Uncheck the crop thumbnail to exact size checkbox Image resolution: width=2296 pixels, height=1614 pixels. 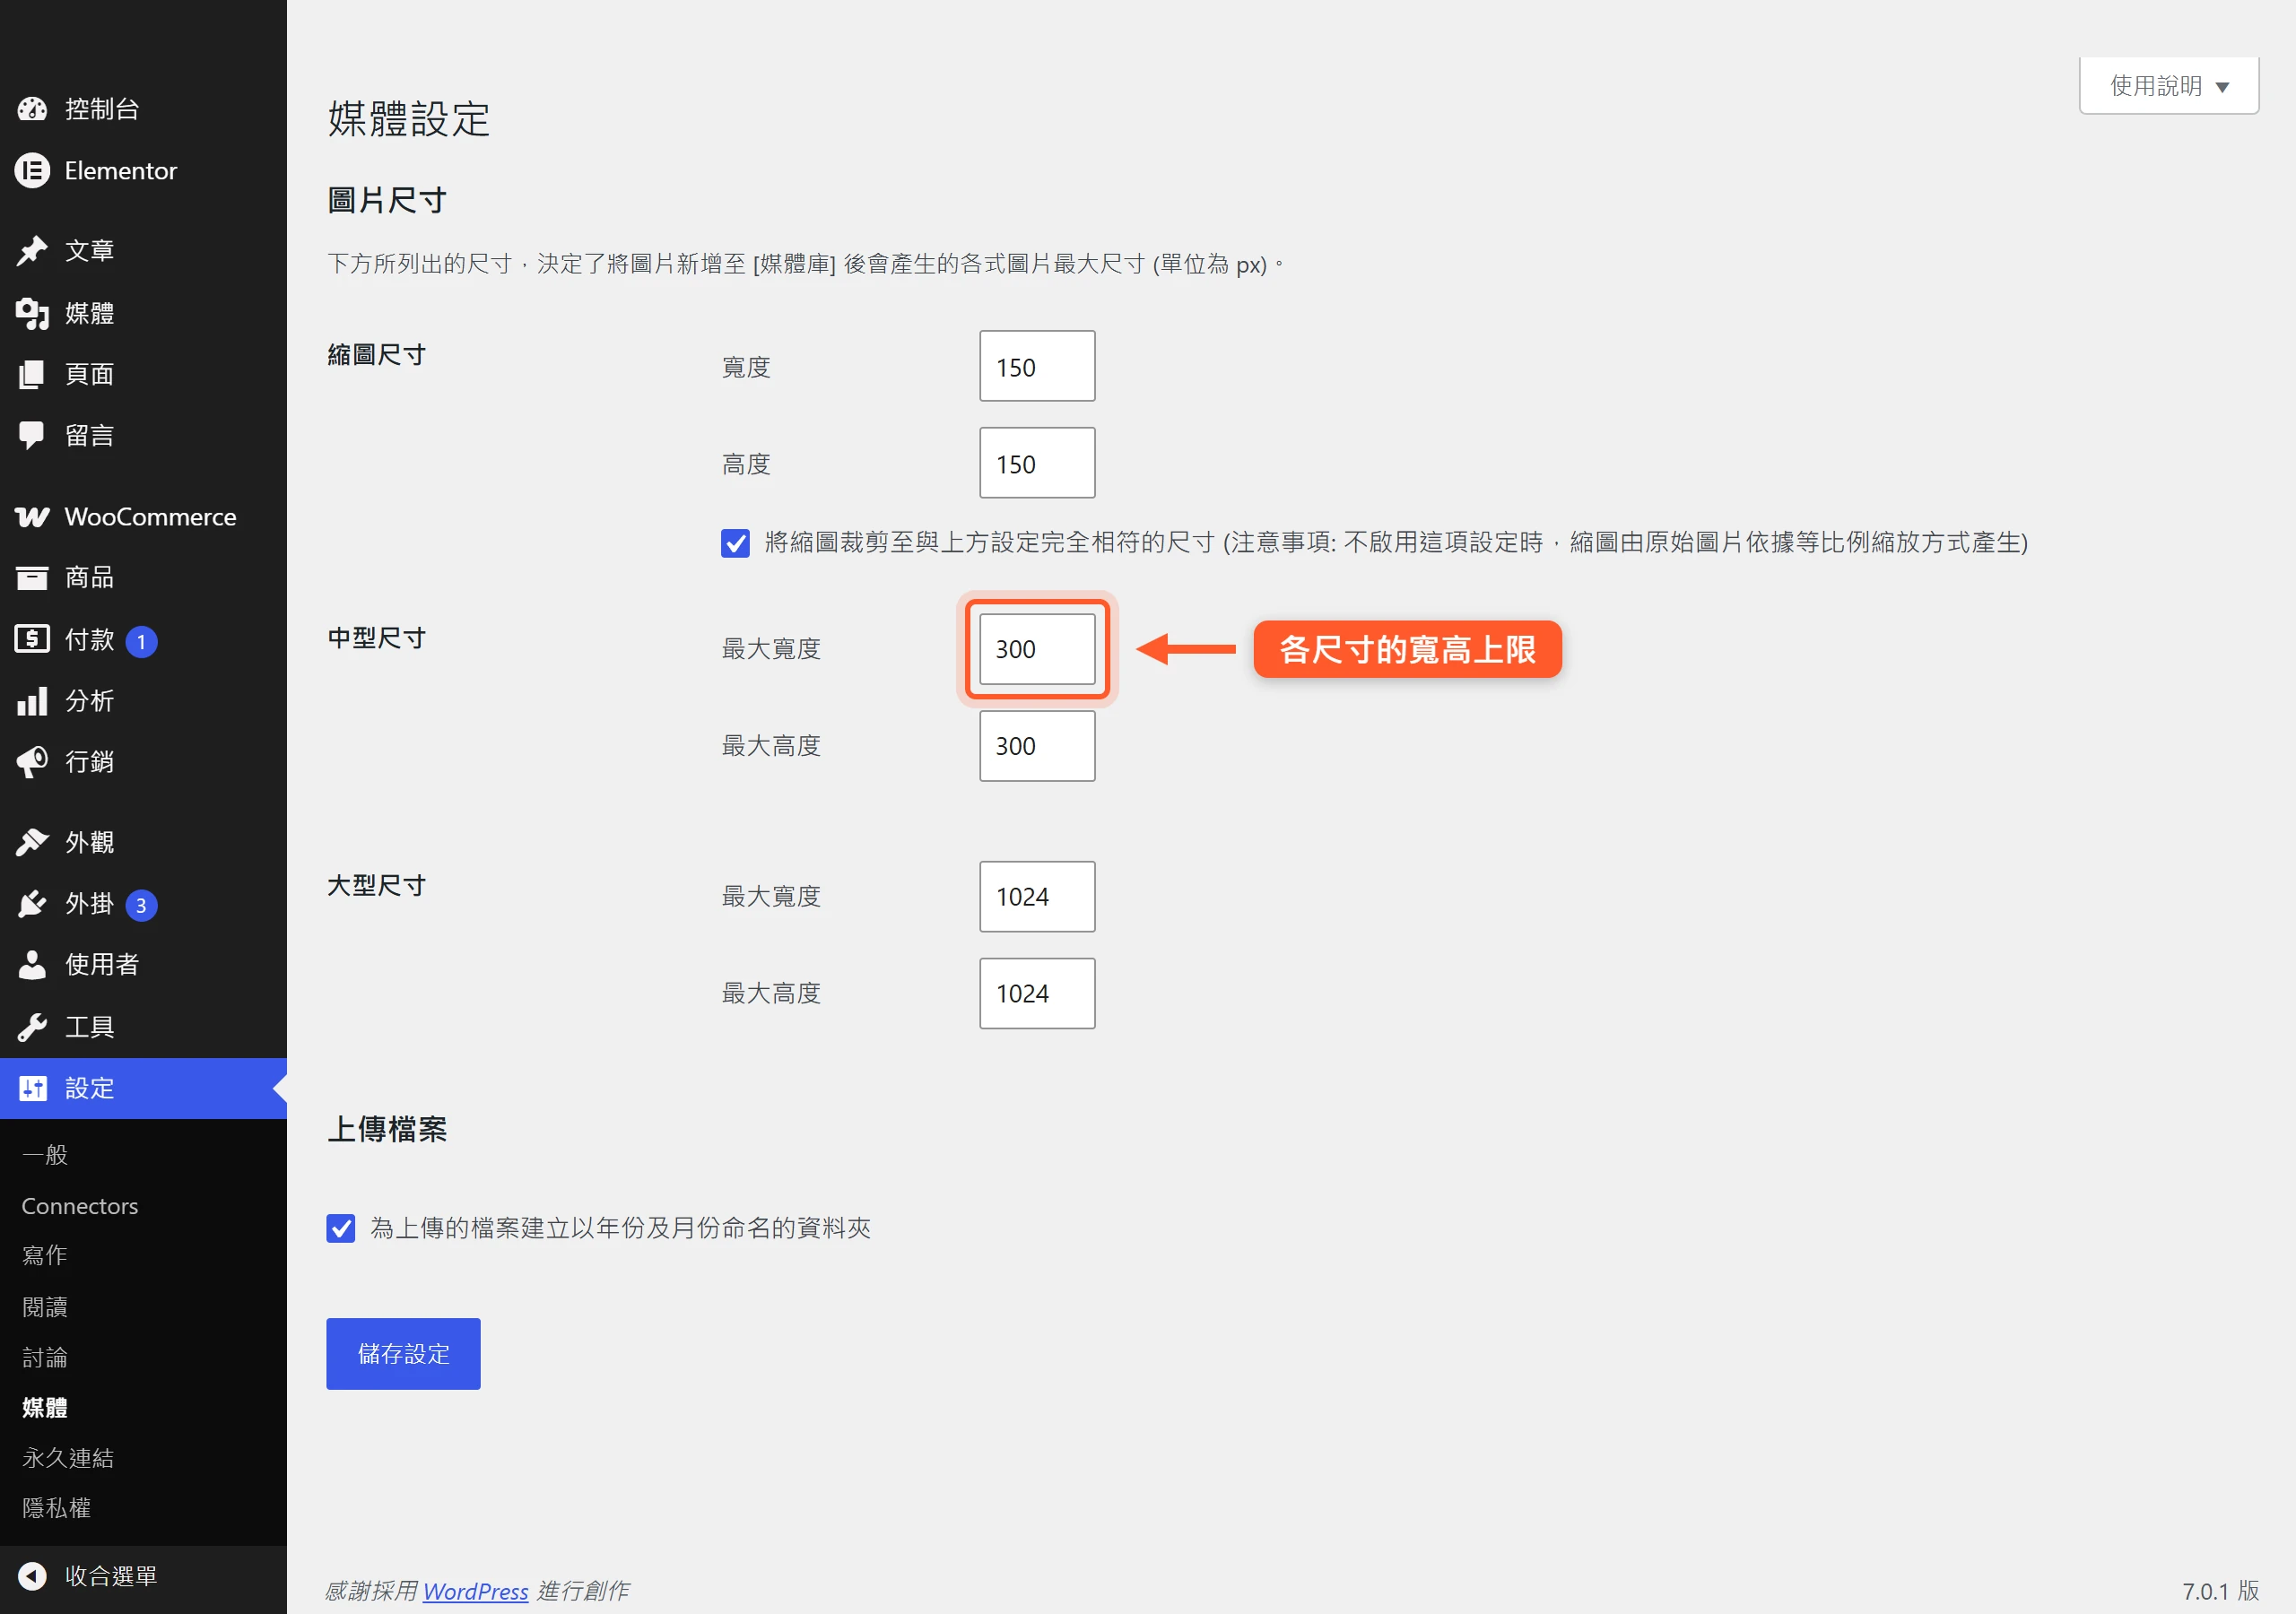tap(735, 543)
